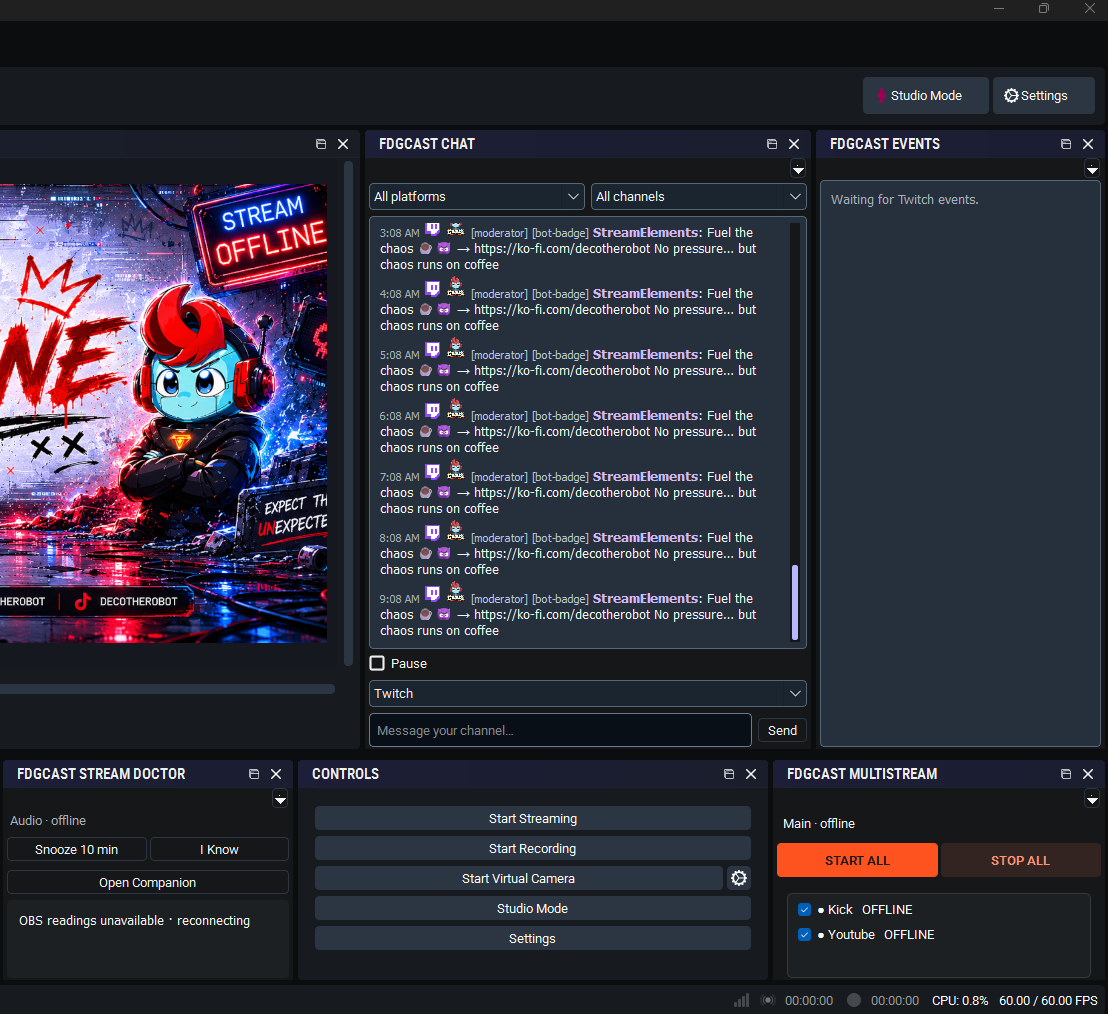Click StreamElements name in 6:08 AM message
1108x1014 pixels.
tap(645, 415)
